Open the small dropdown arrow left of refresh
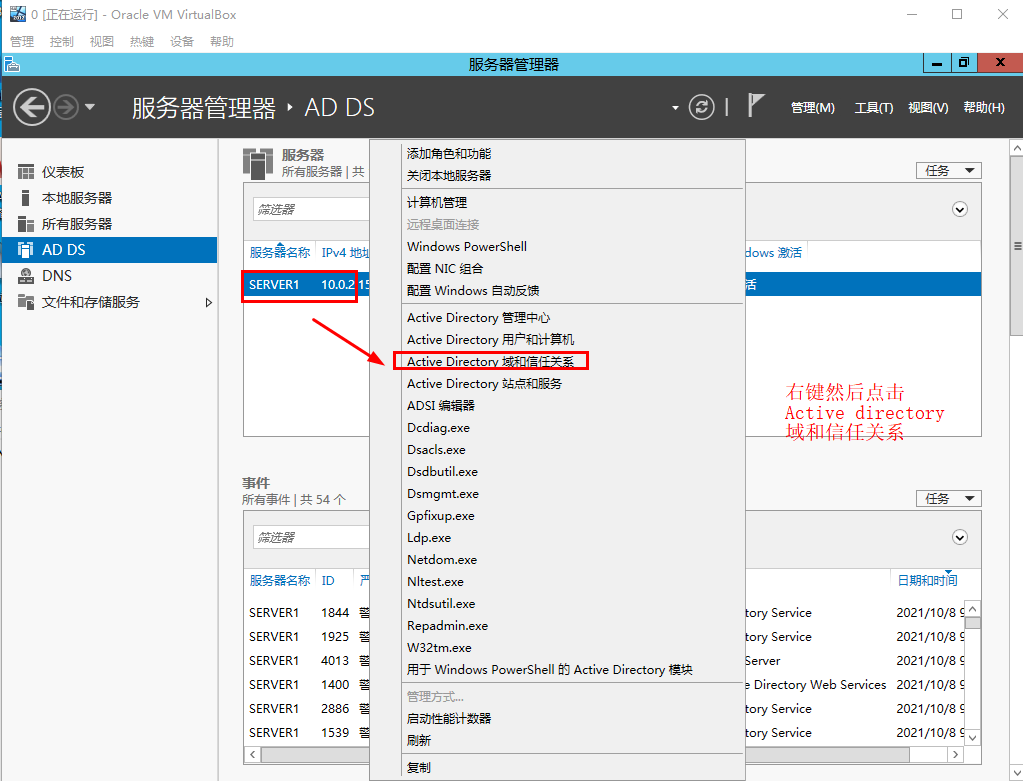Viewport: 1023px width, 781px height. [x=675, y=108]
